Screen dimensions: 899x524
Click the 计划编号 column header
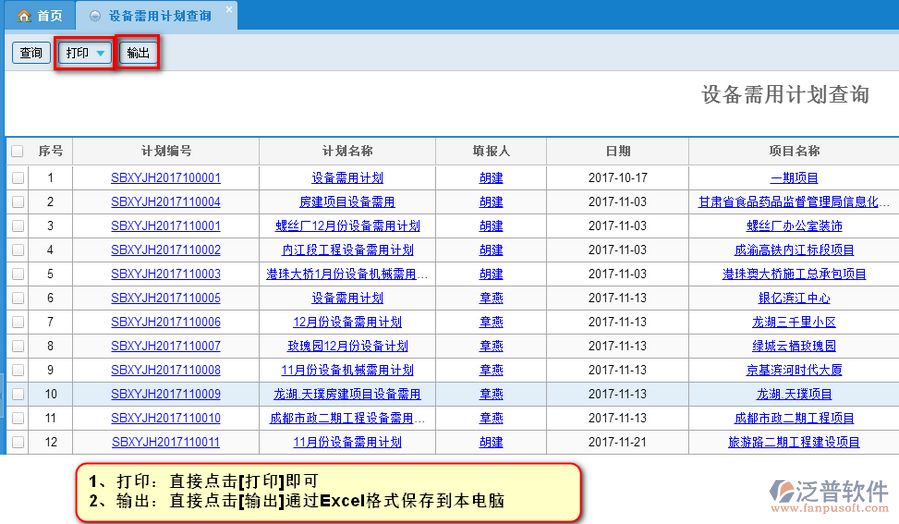[x=165, y=151]
